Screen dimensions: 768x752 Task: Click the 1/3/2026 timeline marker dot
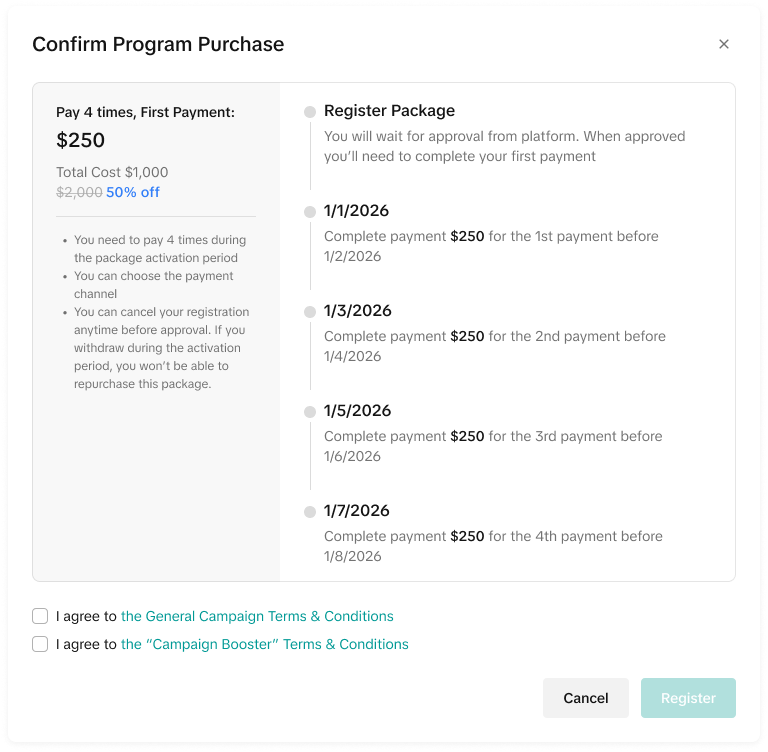coord(310,312)
